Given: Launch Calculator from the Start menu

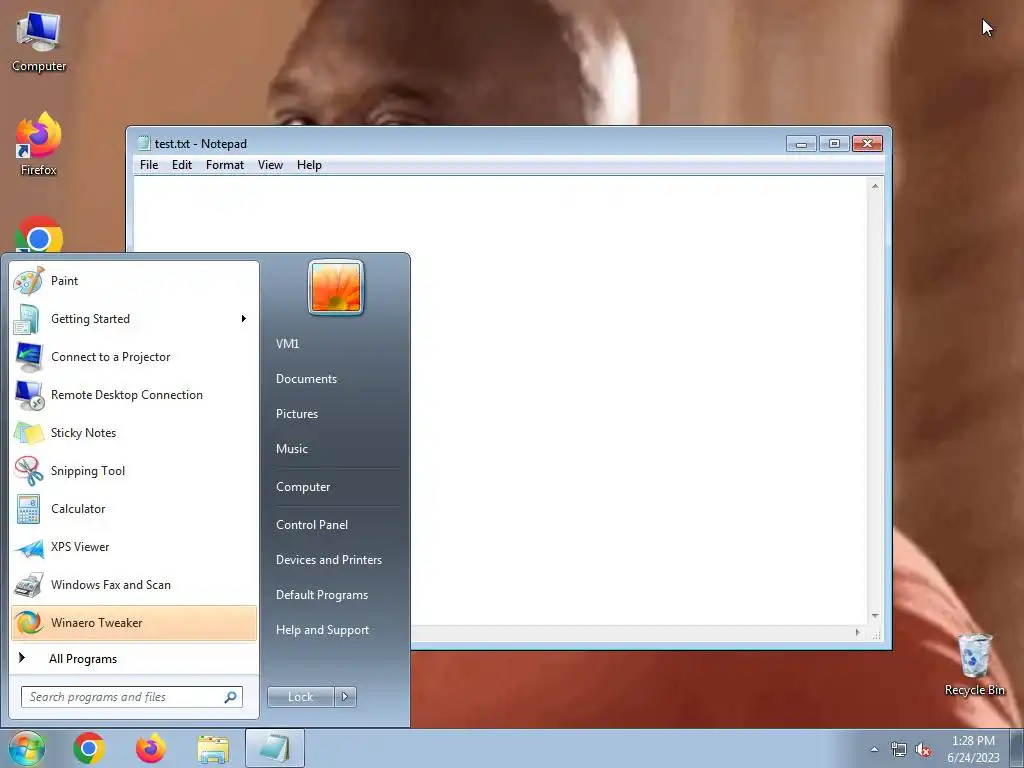Looking at the screenshot, I should [x=134, y=509].
